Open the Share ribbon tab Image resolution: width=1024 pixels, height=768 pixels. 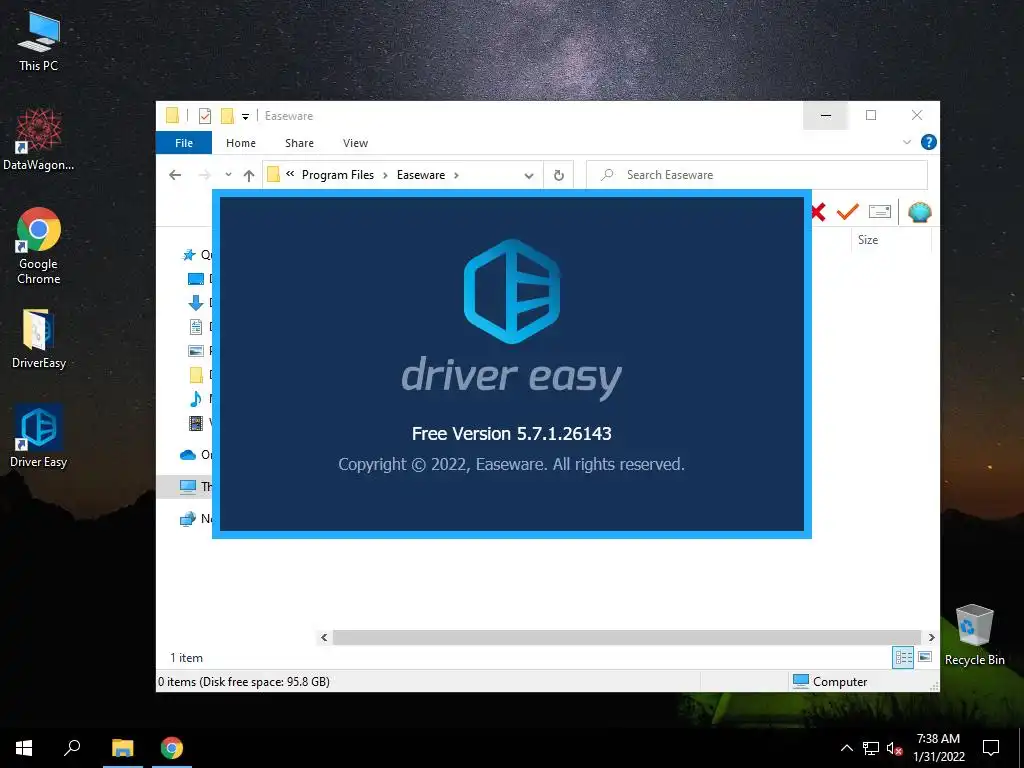299,143
